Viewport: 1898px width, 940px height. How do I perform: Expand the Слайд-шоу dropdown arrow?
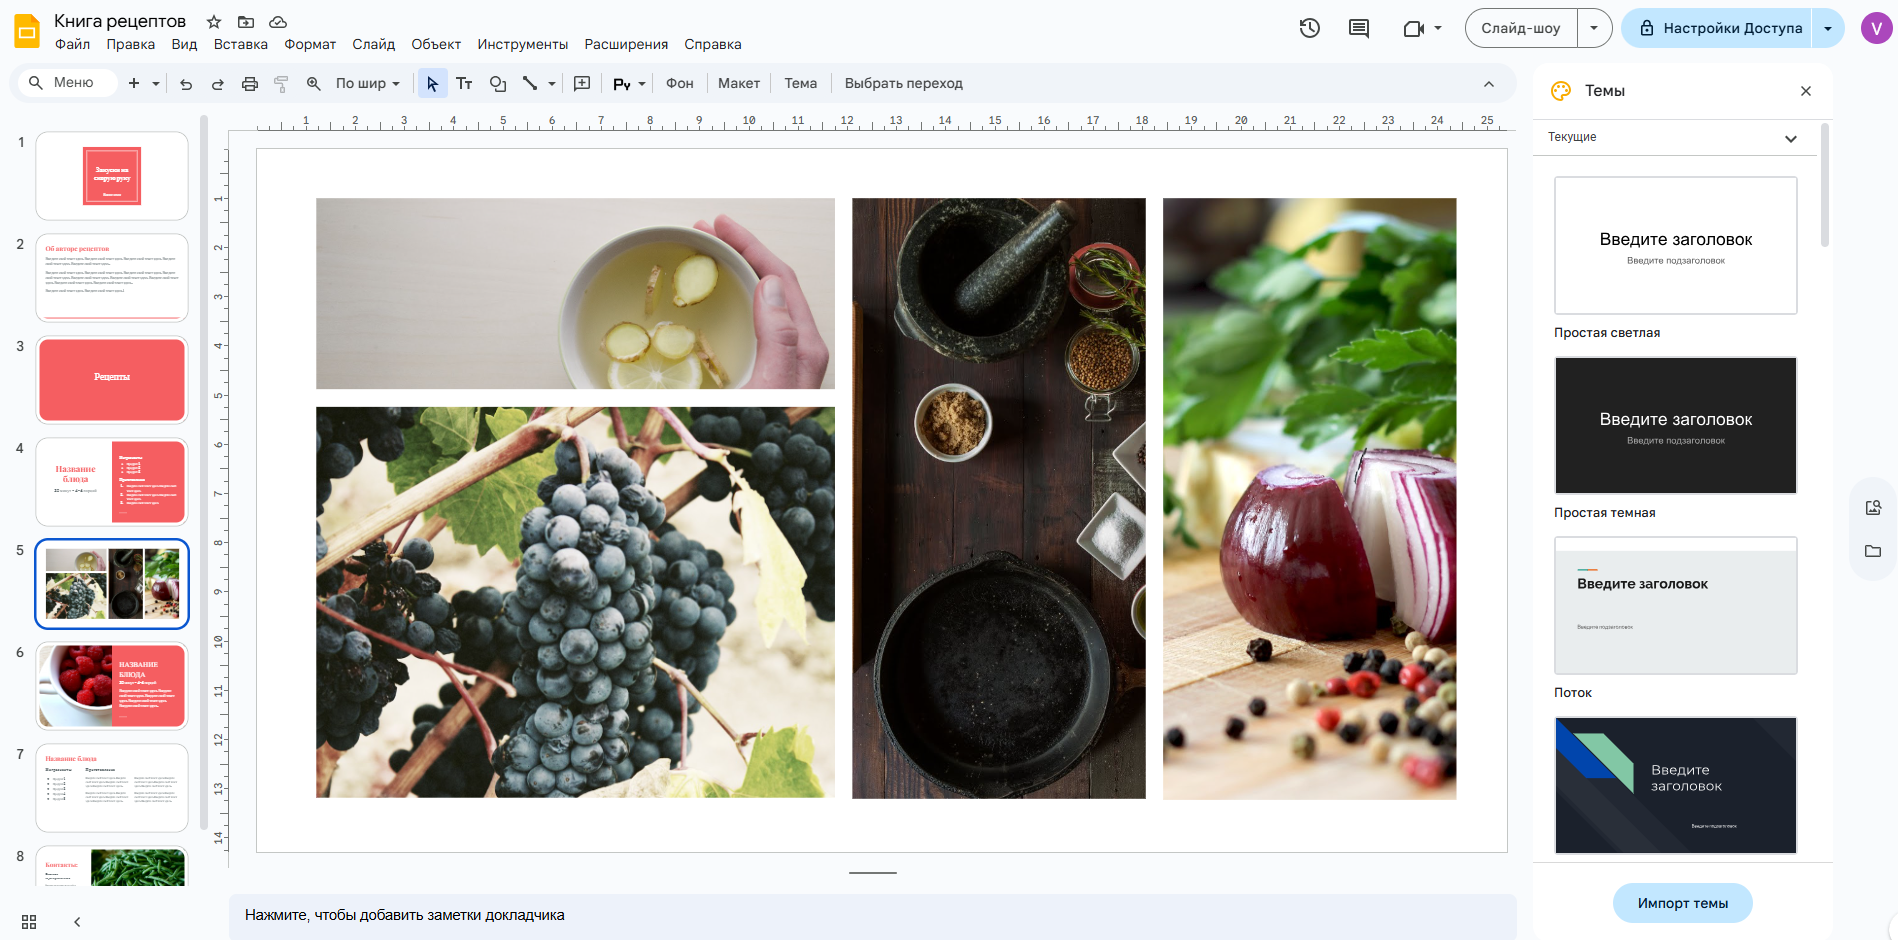[x=1594, y=28]
